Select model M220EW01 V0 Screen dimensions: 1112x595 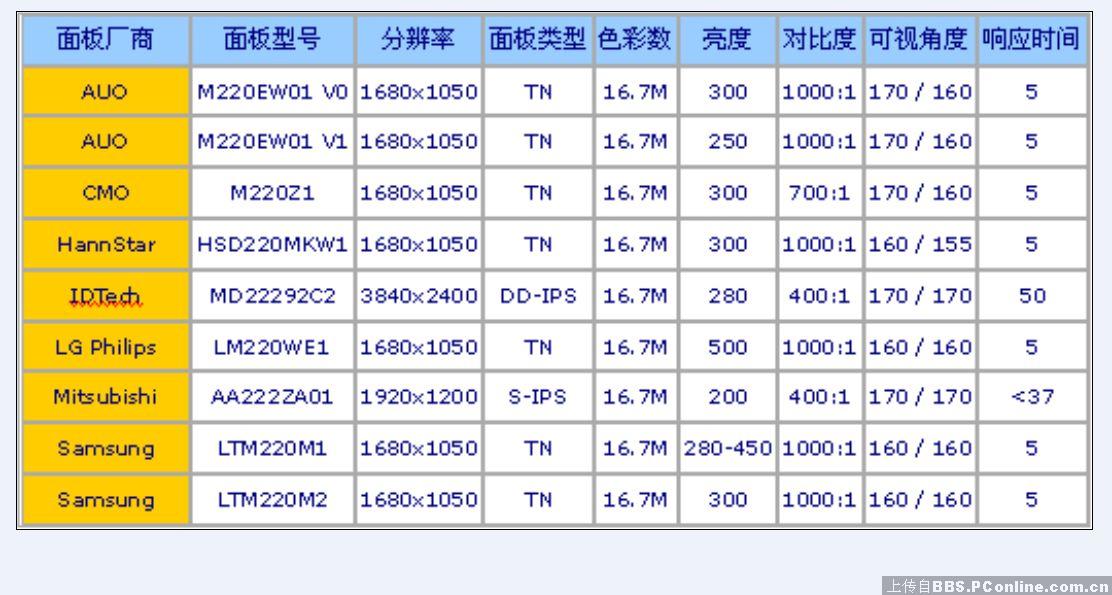272,91
